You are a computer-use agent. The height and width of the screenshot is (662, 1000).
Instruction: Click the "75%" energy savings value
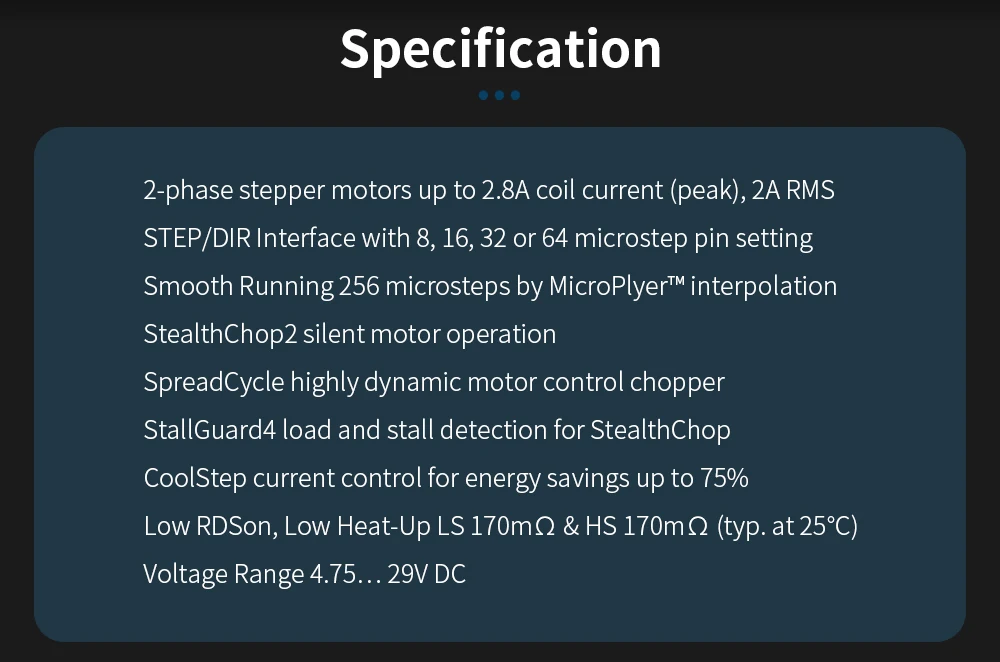(723, 478)
